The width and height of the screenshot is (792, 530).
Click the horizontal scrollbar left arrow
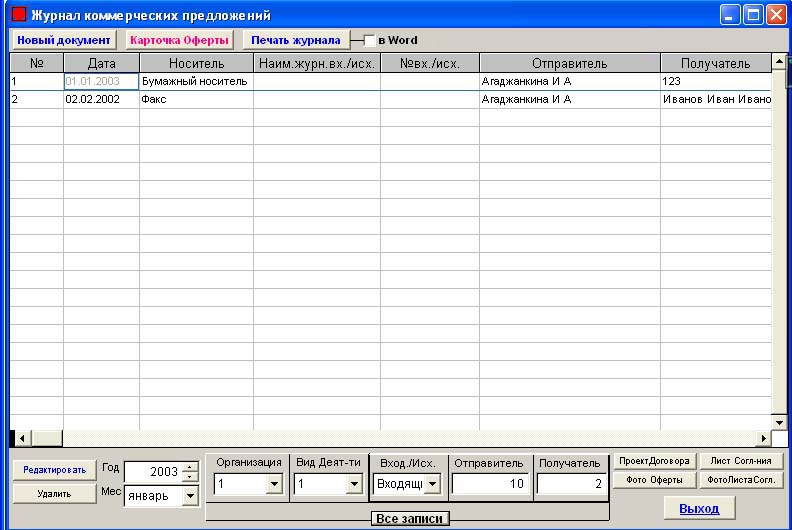22,439
